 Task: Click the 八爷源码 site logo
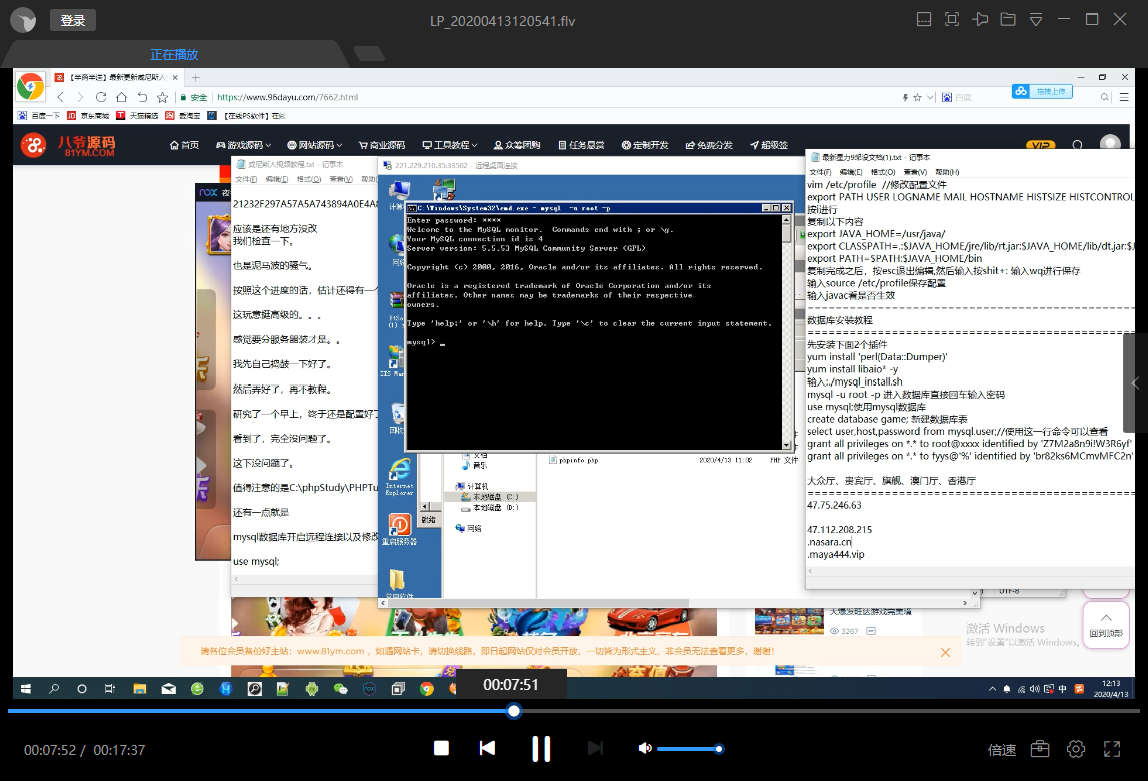tap(67, 145)
